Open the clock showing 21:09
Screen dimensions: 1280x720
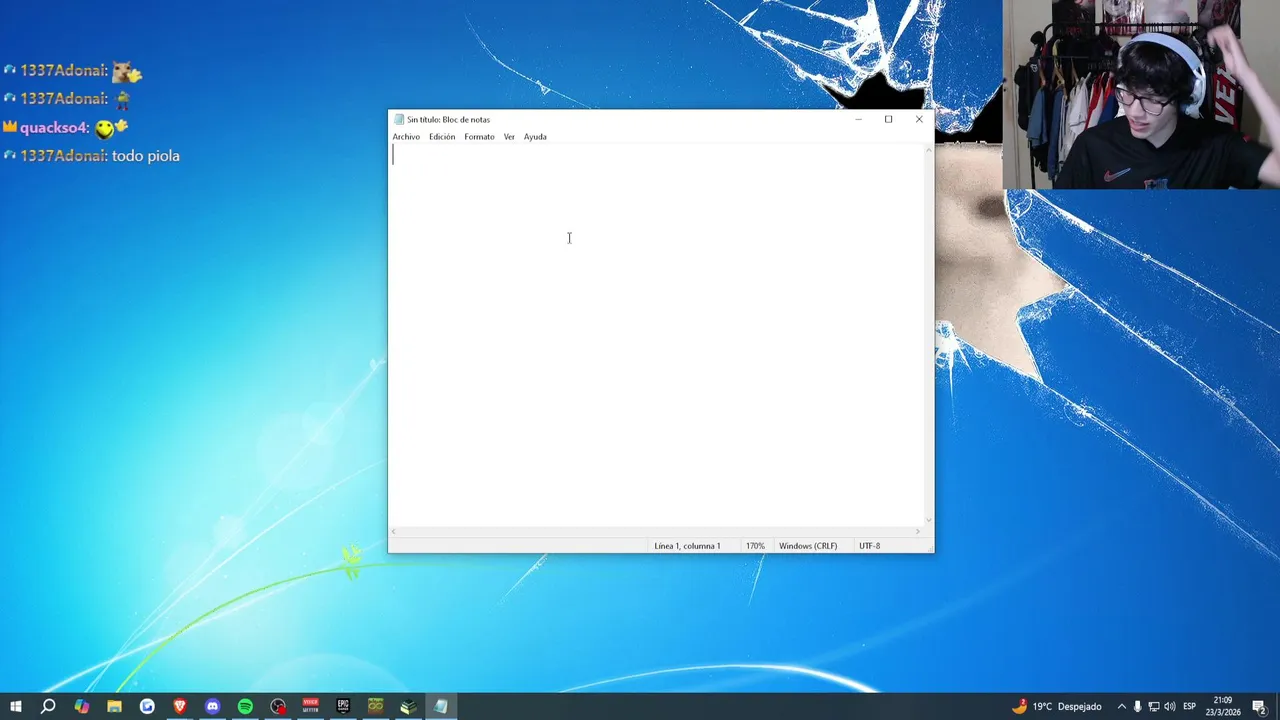click(1222, 707)
